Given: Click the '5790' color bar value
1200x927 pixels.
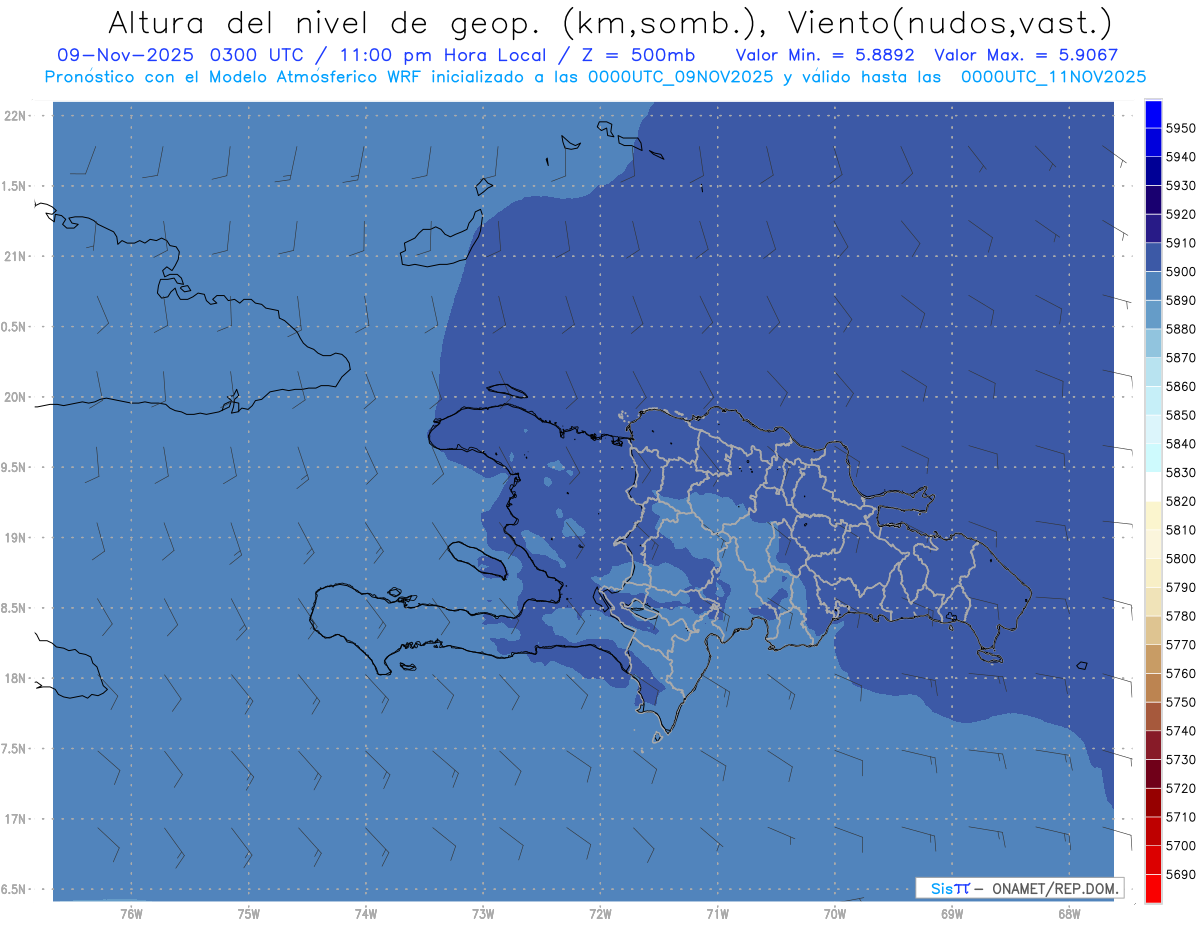Looking at the screenshot, I should [x=1181, y=587].
